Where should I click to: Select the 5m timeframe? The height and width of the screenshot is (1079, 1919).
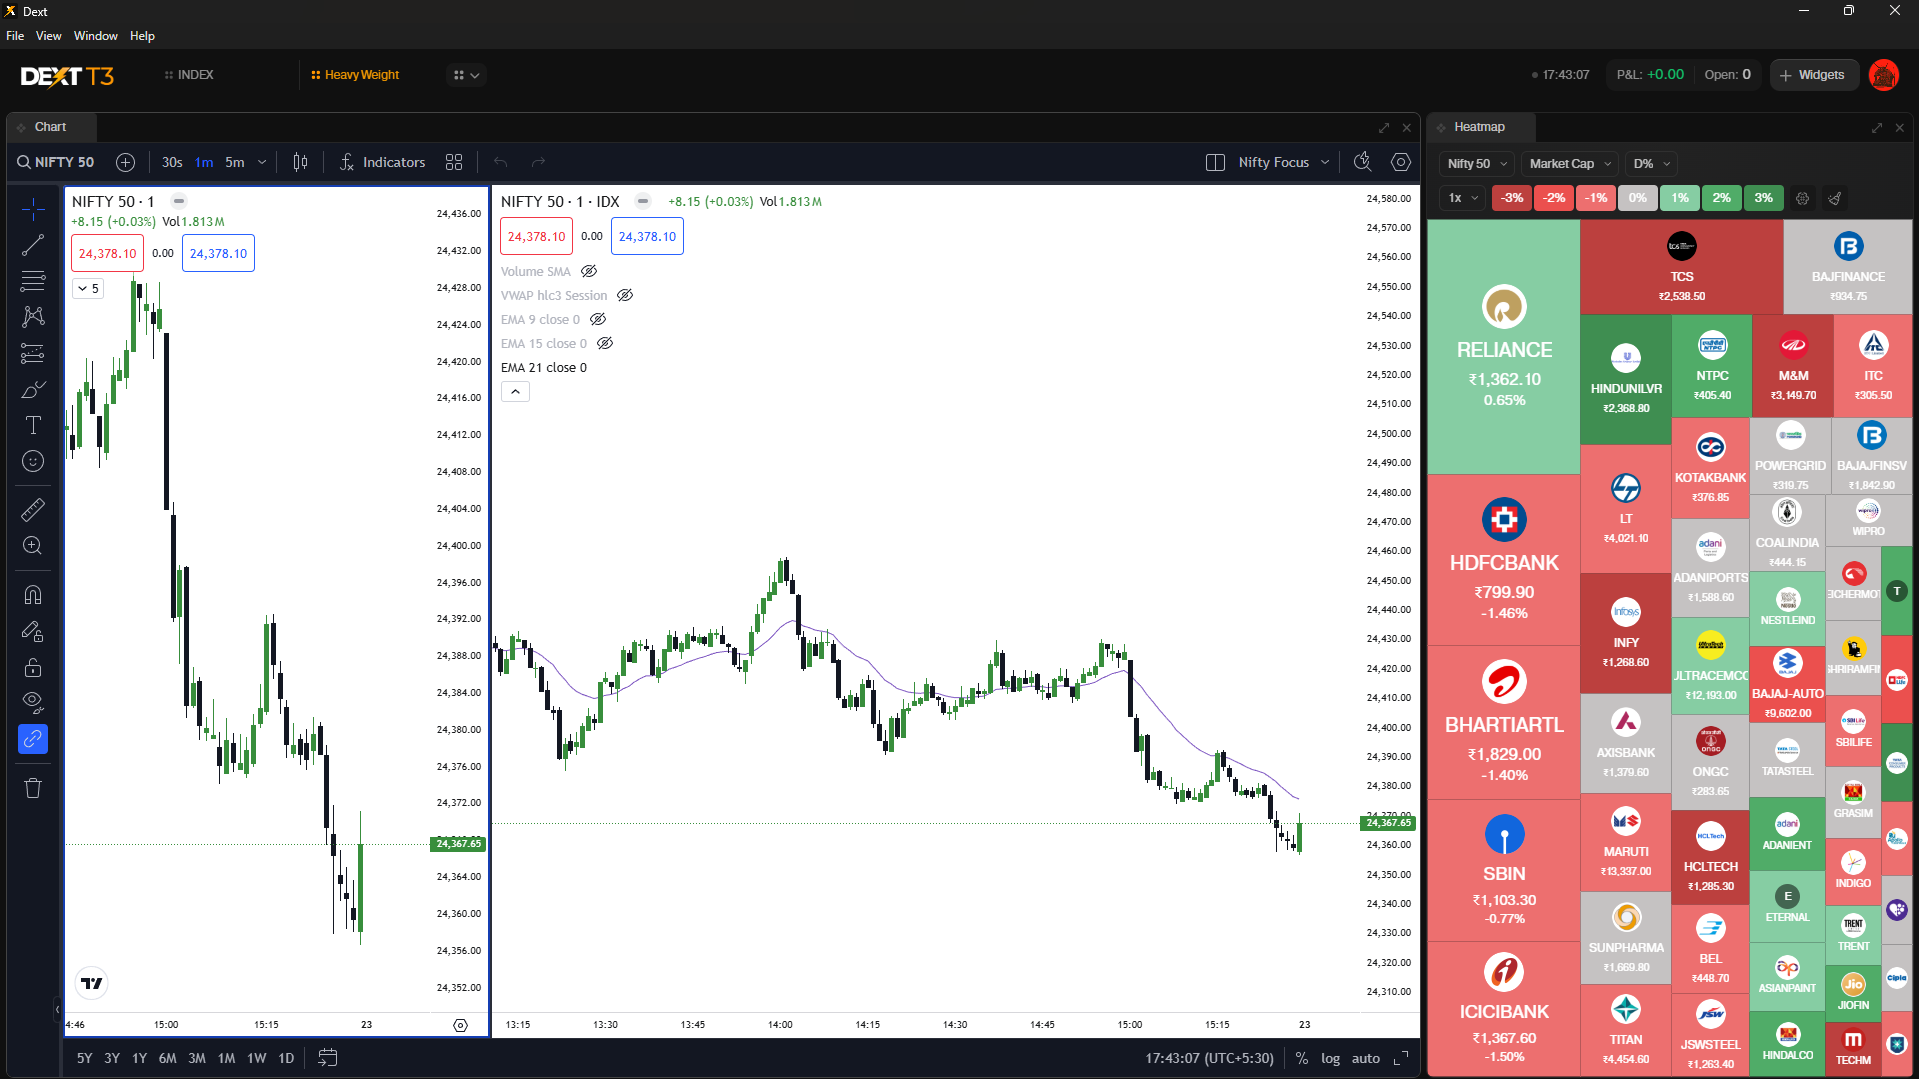(235, 162)
